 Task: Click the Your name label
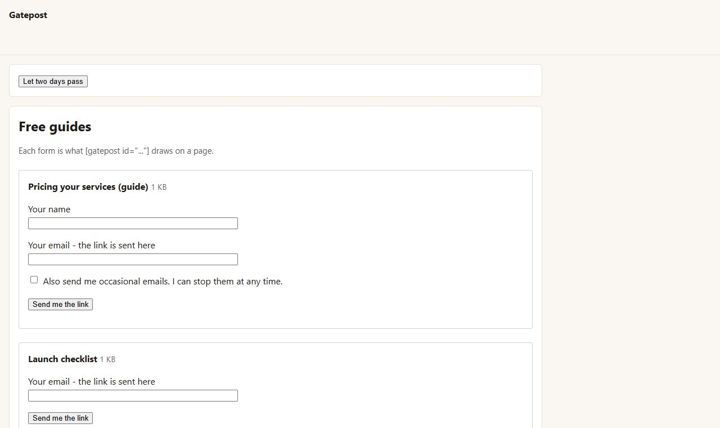click(49, 209)
